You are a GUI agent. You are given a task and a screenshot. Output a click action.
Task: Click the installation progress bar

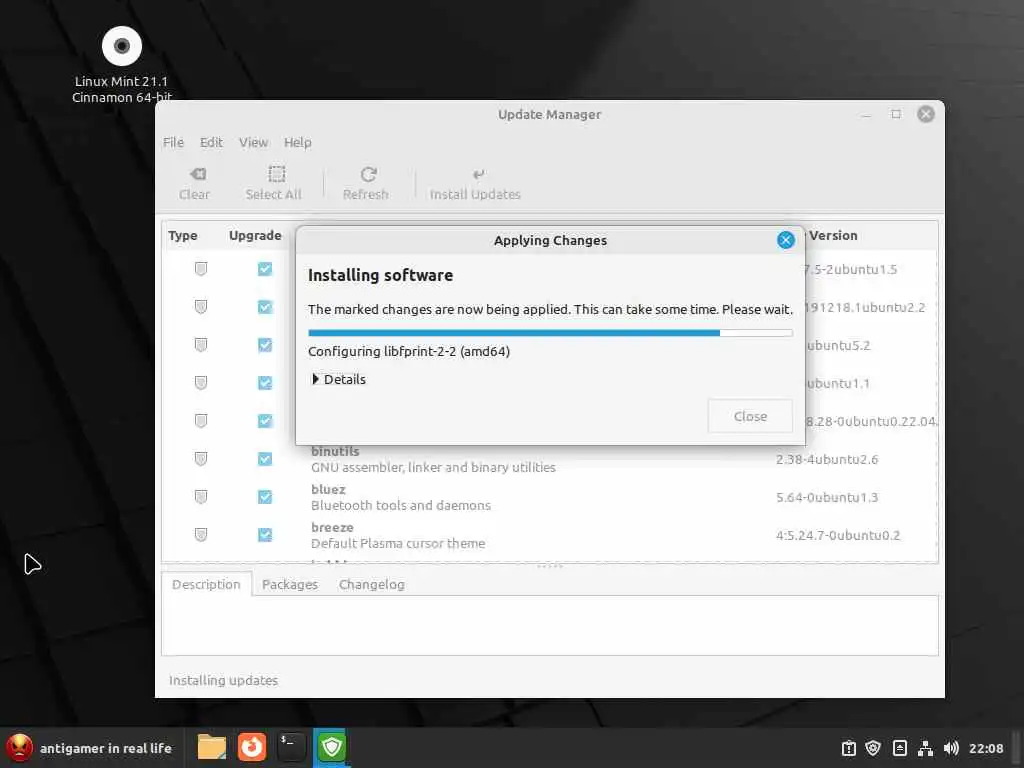tap(550, 332)
